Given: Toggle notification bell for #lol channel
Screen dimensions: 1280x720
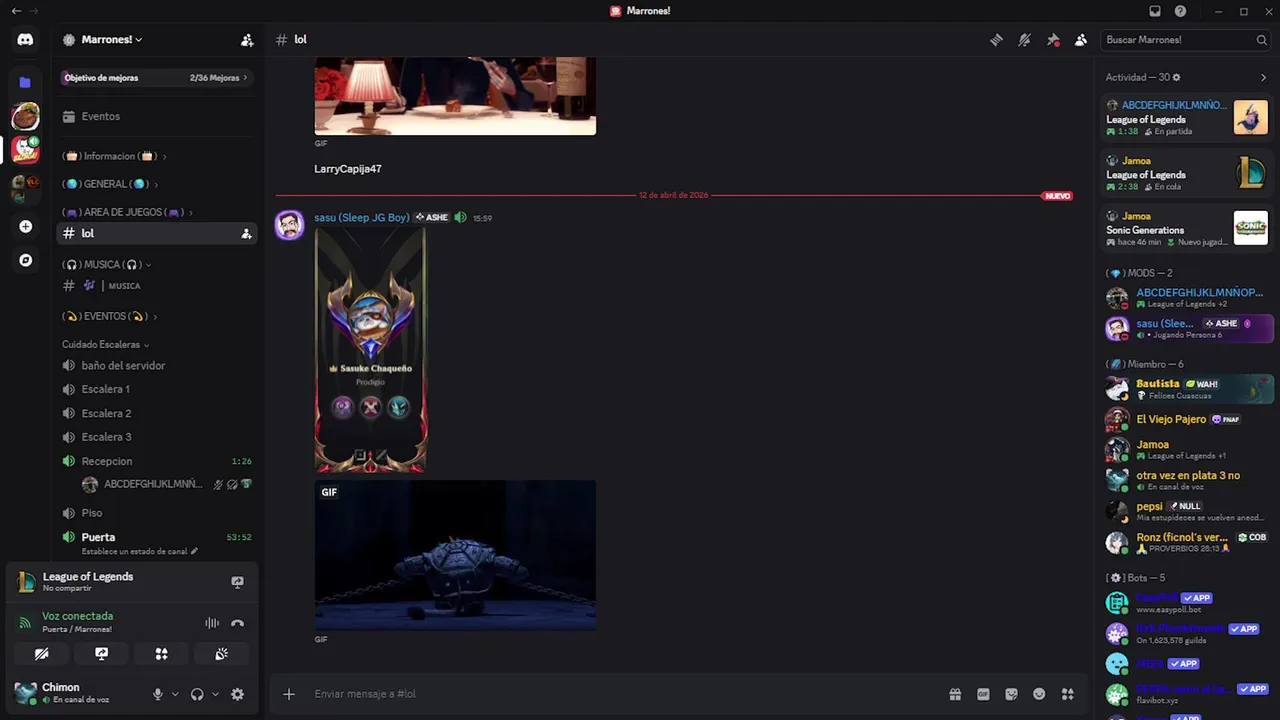Looking at the screenshot, I should pyautogui.click(x=1024, y=40).
